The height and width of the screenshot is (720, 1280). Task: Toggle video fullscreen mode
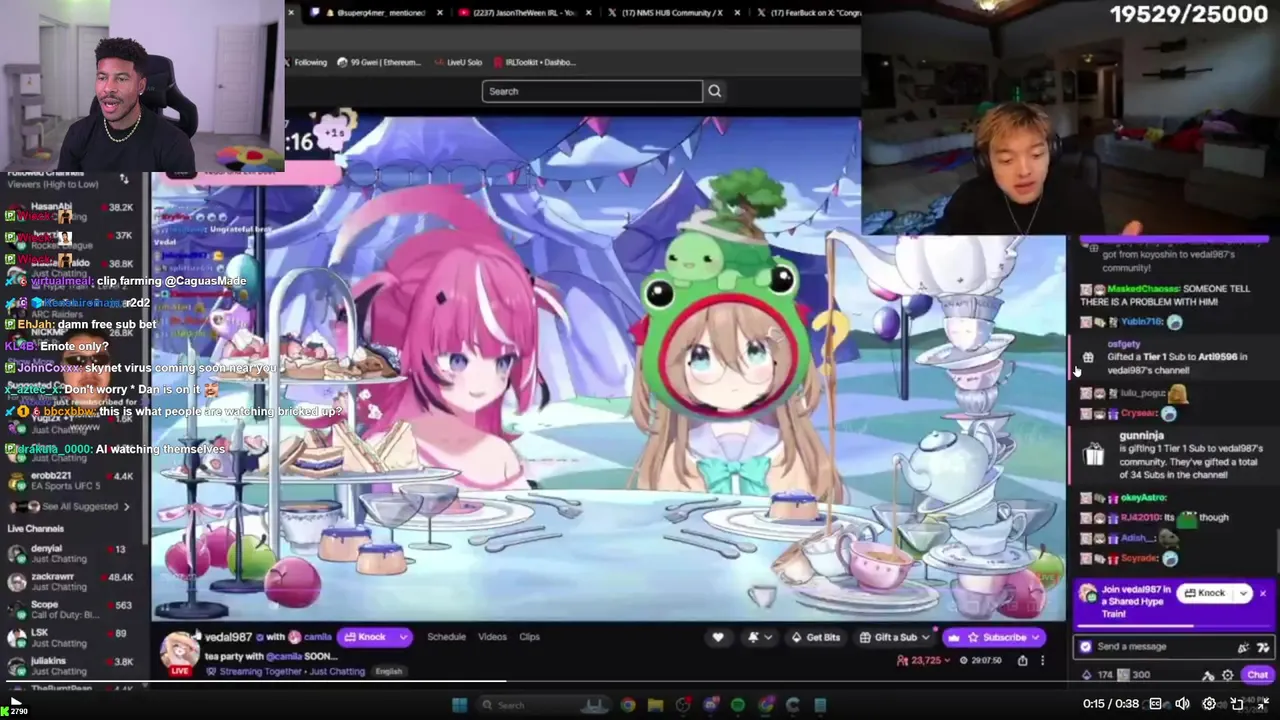pos(1263,704)
